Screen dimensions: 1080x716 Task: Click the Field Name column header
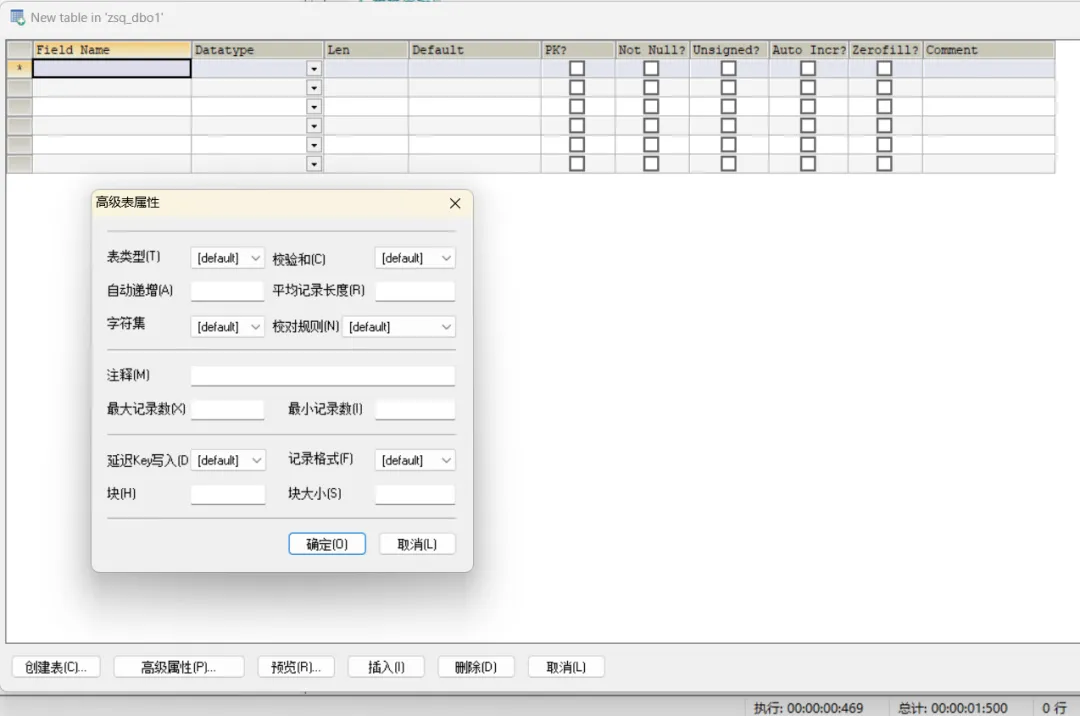[x=112, y=50]
